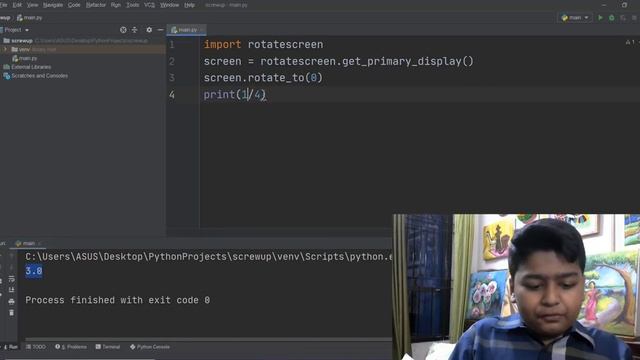Open the Terminal tool window
Image resolution: width=640 pixels, height=360 pixels.
tap(108, 347)
